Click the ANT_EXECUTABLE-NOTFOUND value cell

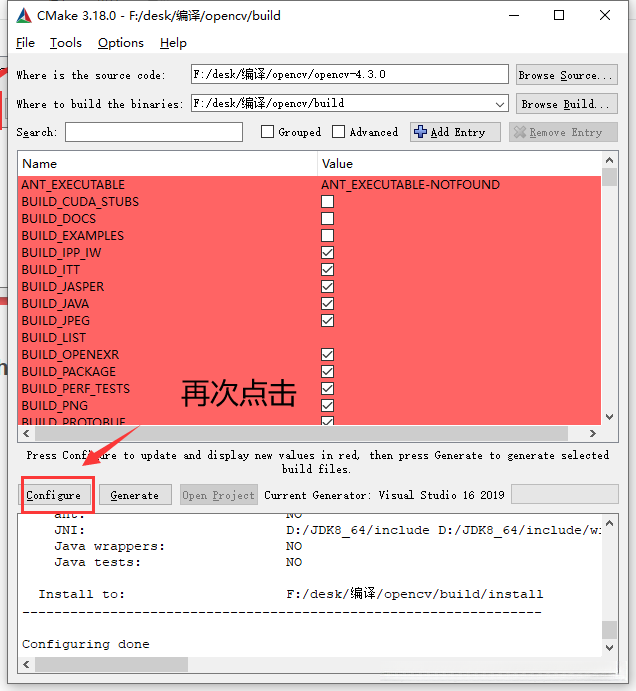[x=410, y=185]
